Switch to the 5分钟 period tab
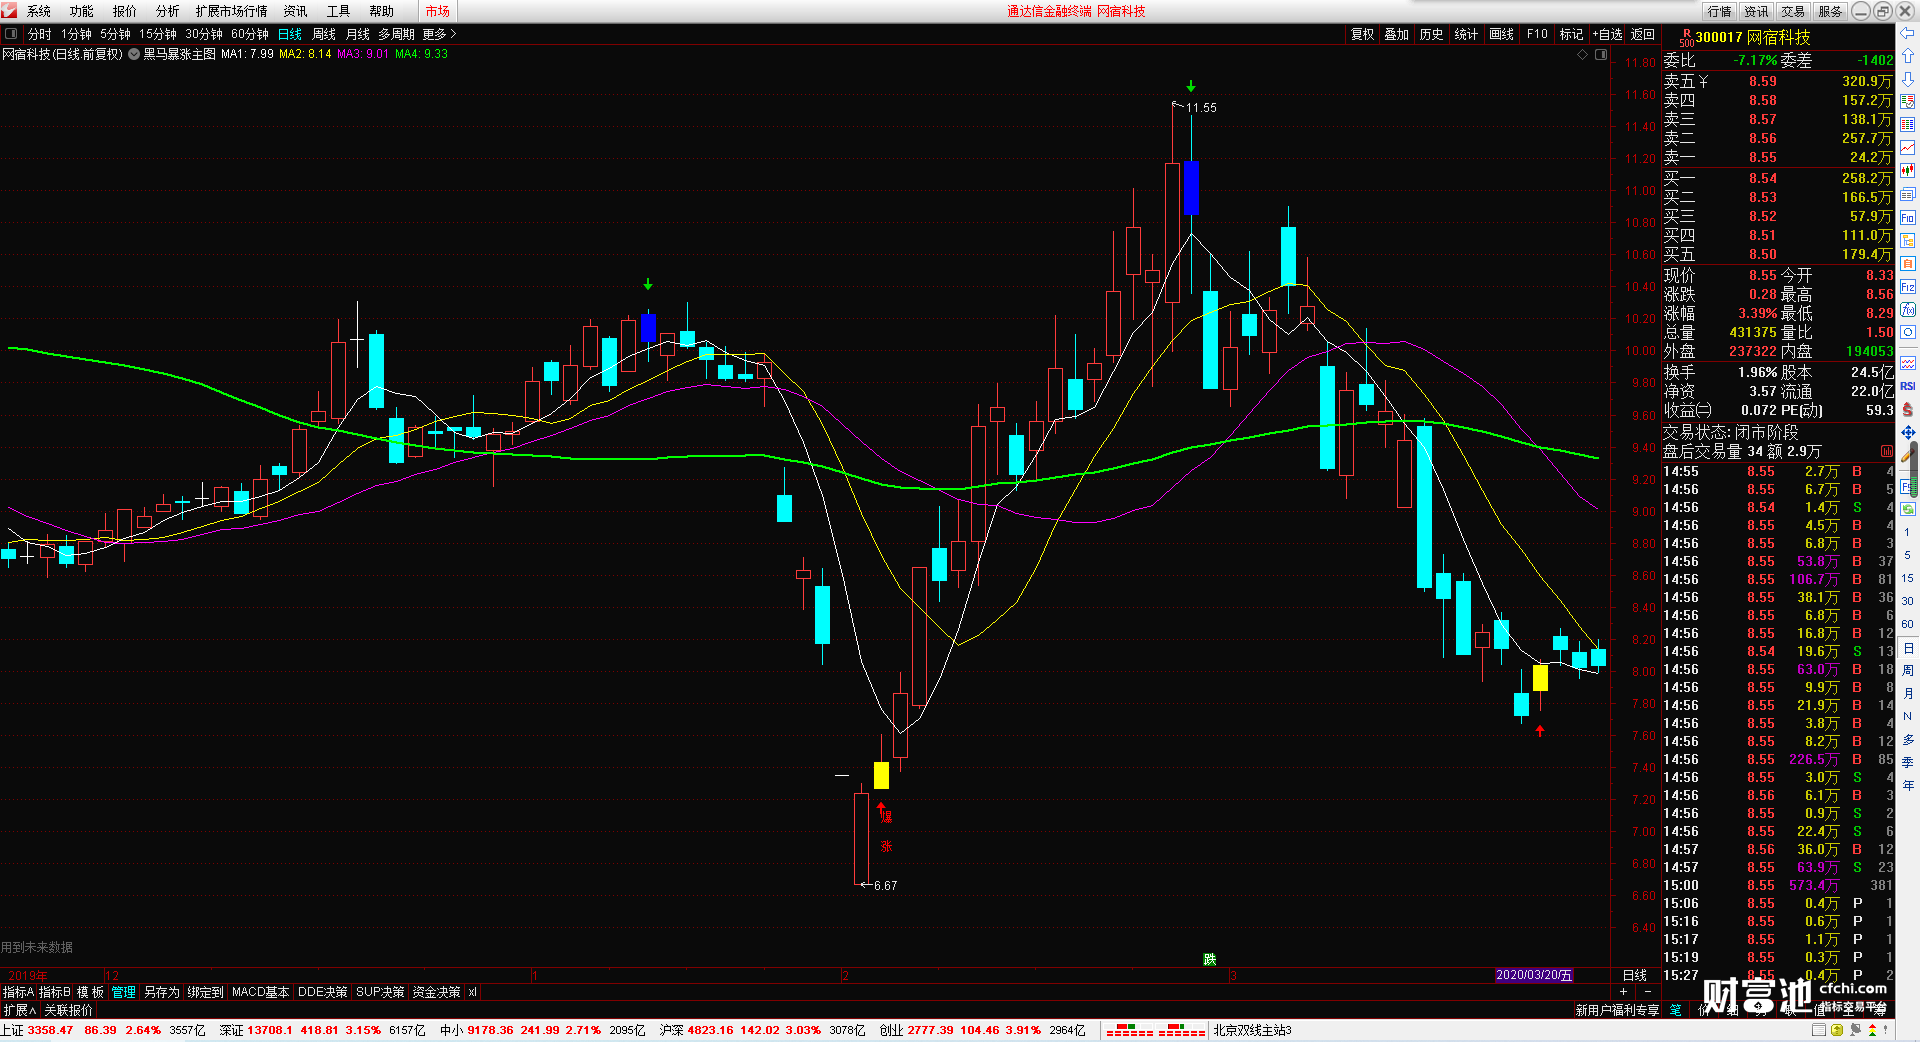Viewport: 1920px width, 1042px height. point(116,34)
